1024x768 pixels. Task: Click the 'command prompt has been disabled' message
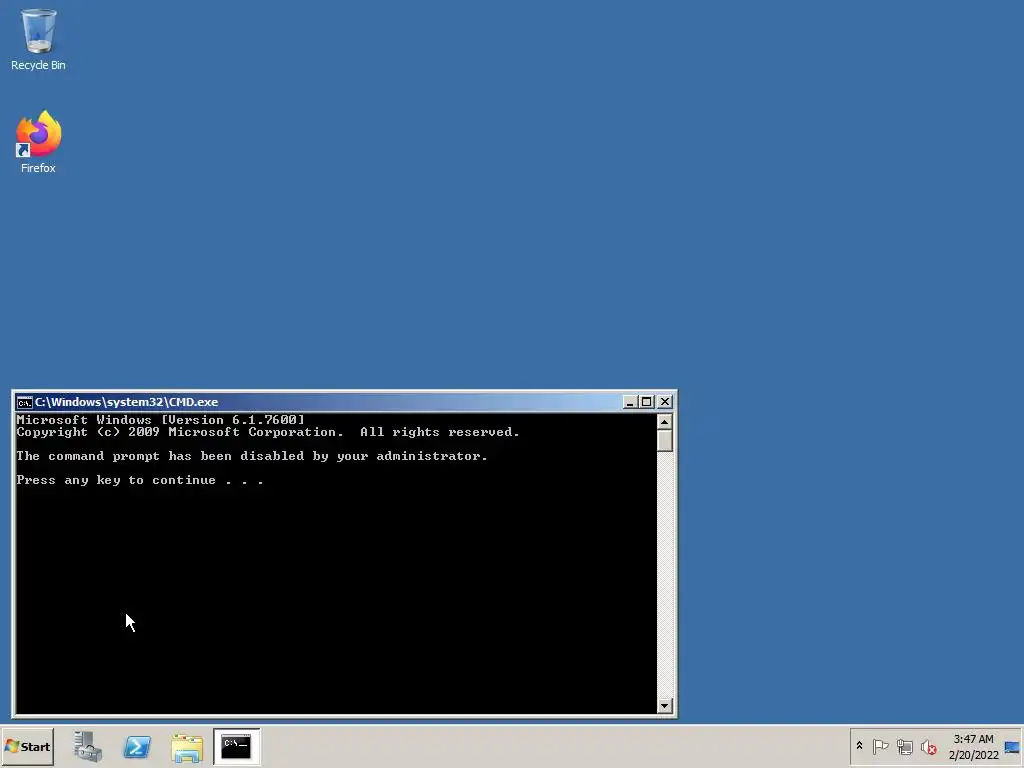tap(252, 456)
